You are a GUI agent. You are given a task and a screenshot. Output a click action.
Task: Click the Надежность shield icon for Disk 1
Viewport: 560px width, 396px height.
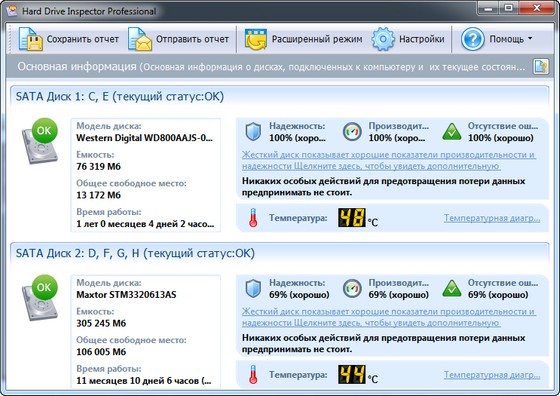pos(253,132)
